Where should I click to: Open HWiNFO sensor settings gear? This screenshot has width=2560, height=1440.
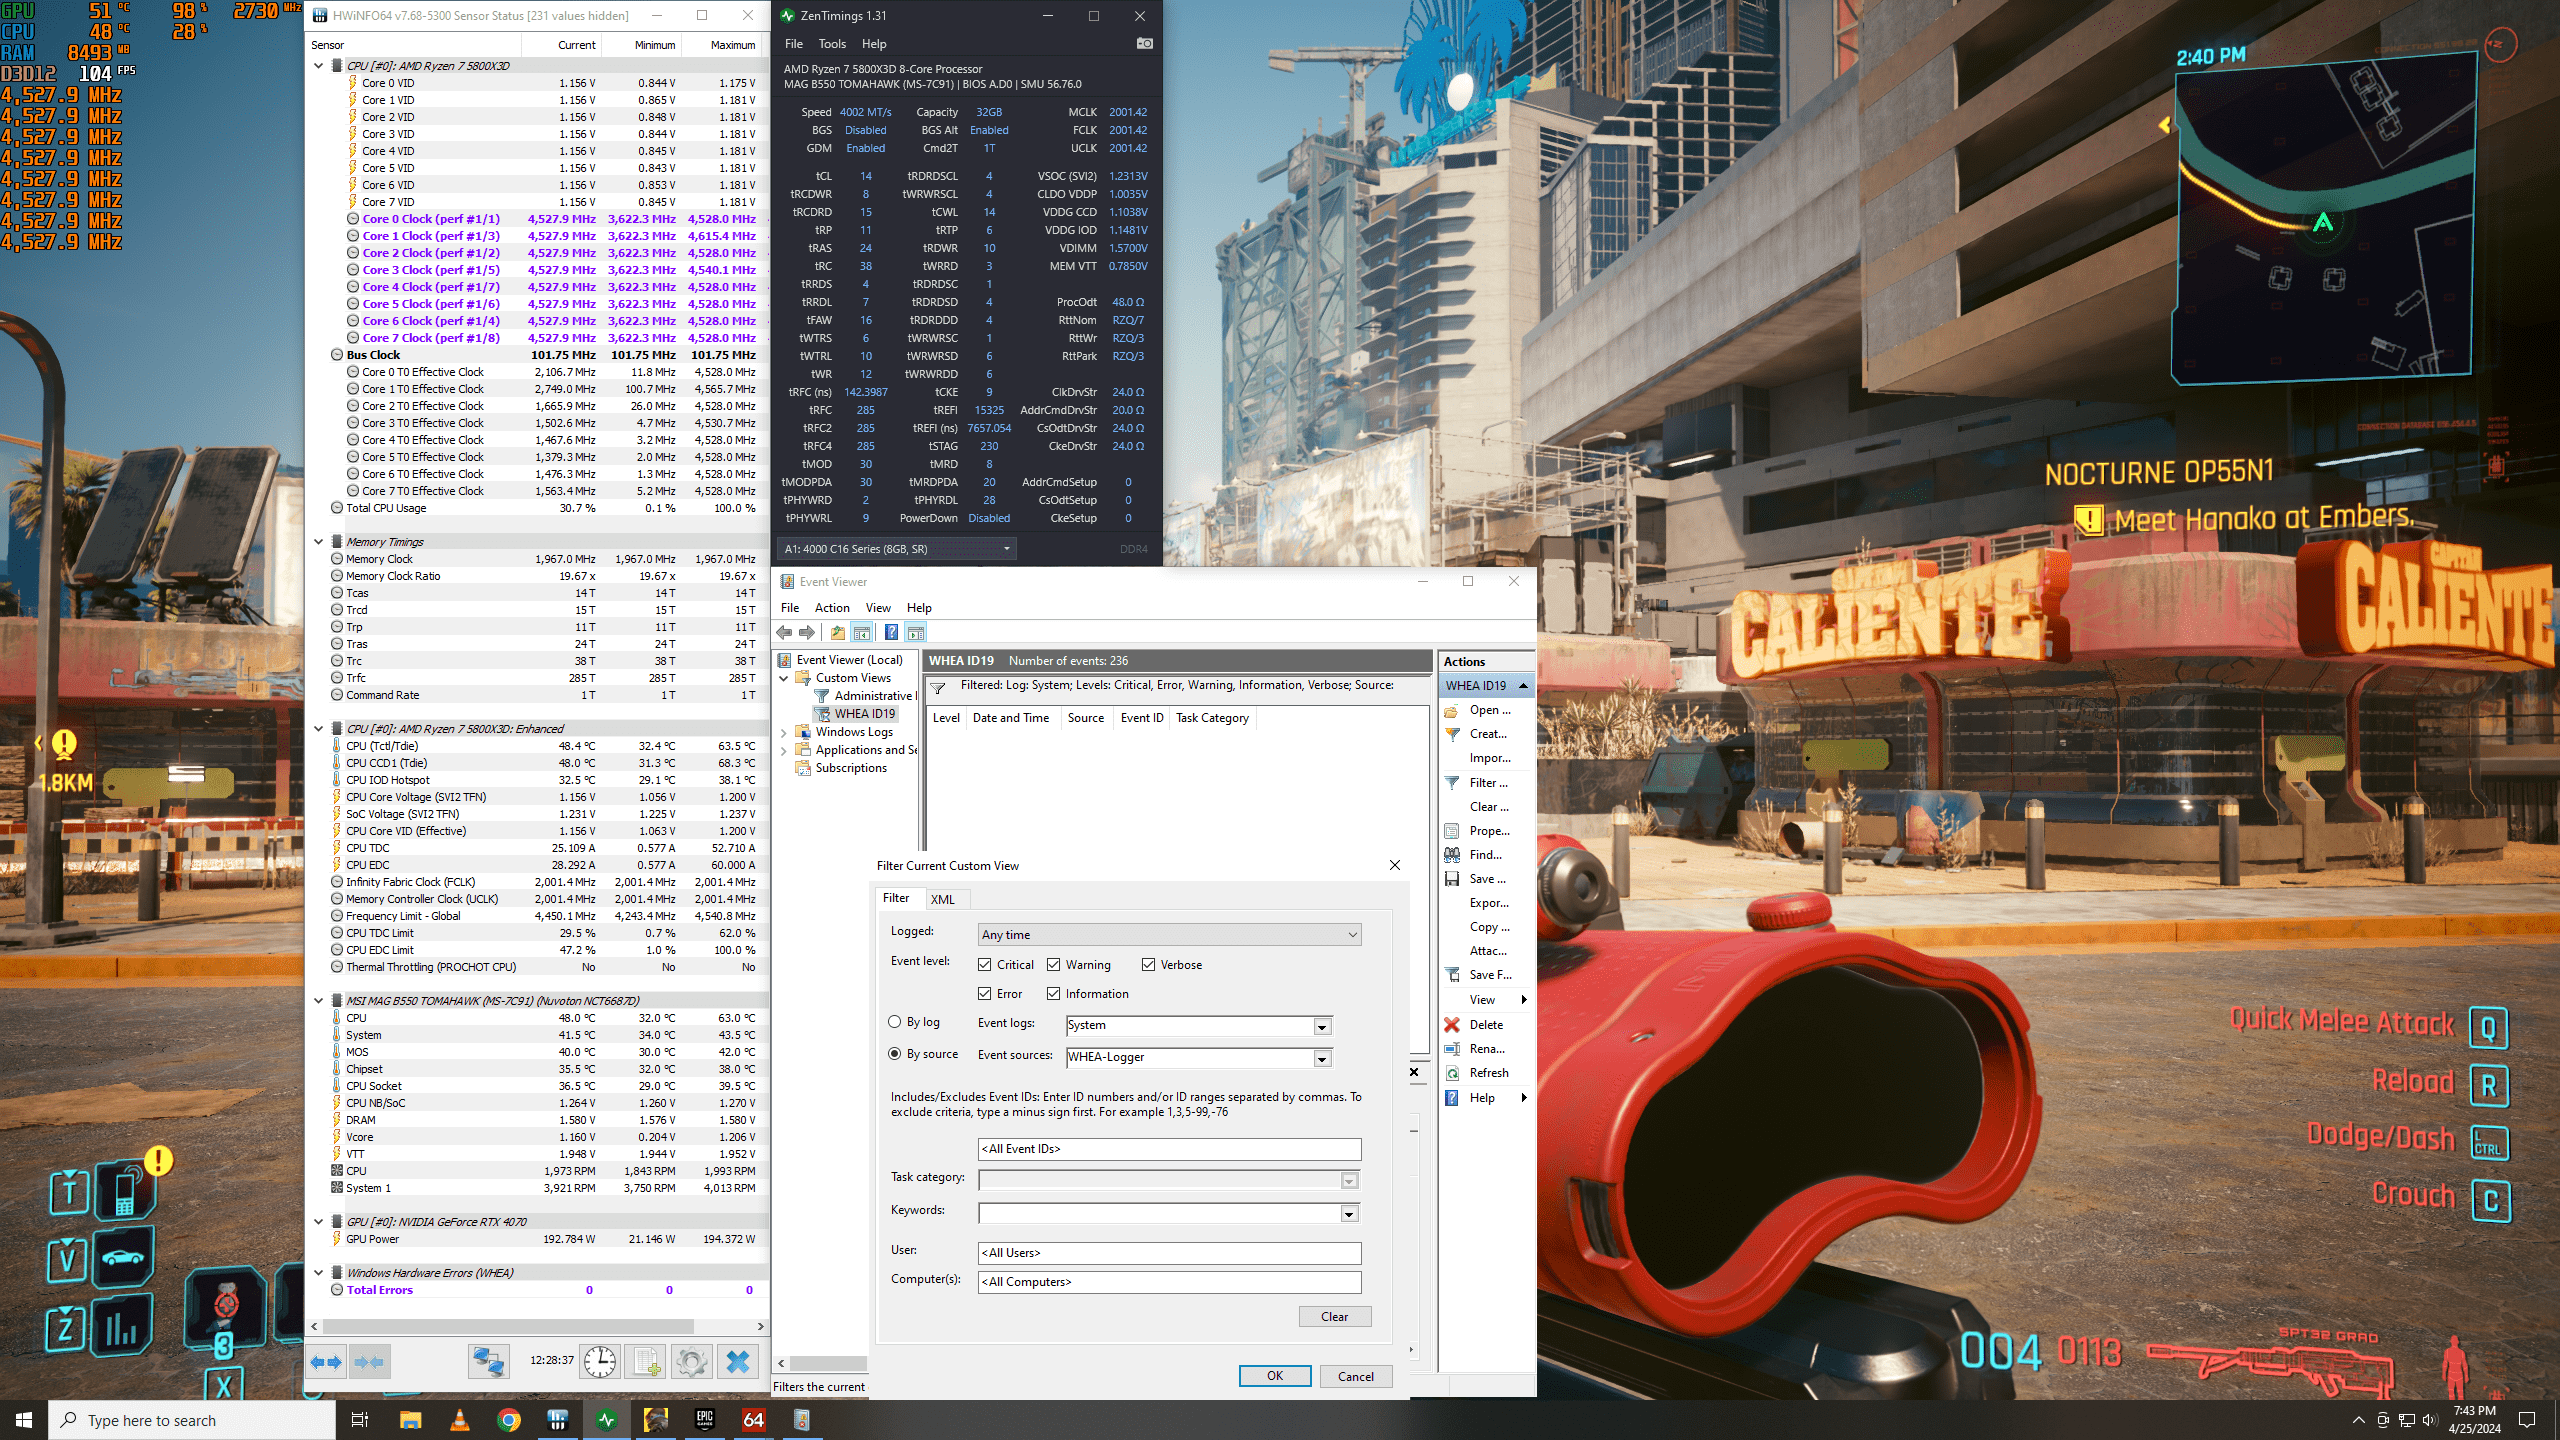(x=691, y=1361)
